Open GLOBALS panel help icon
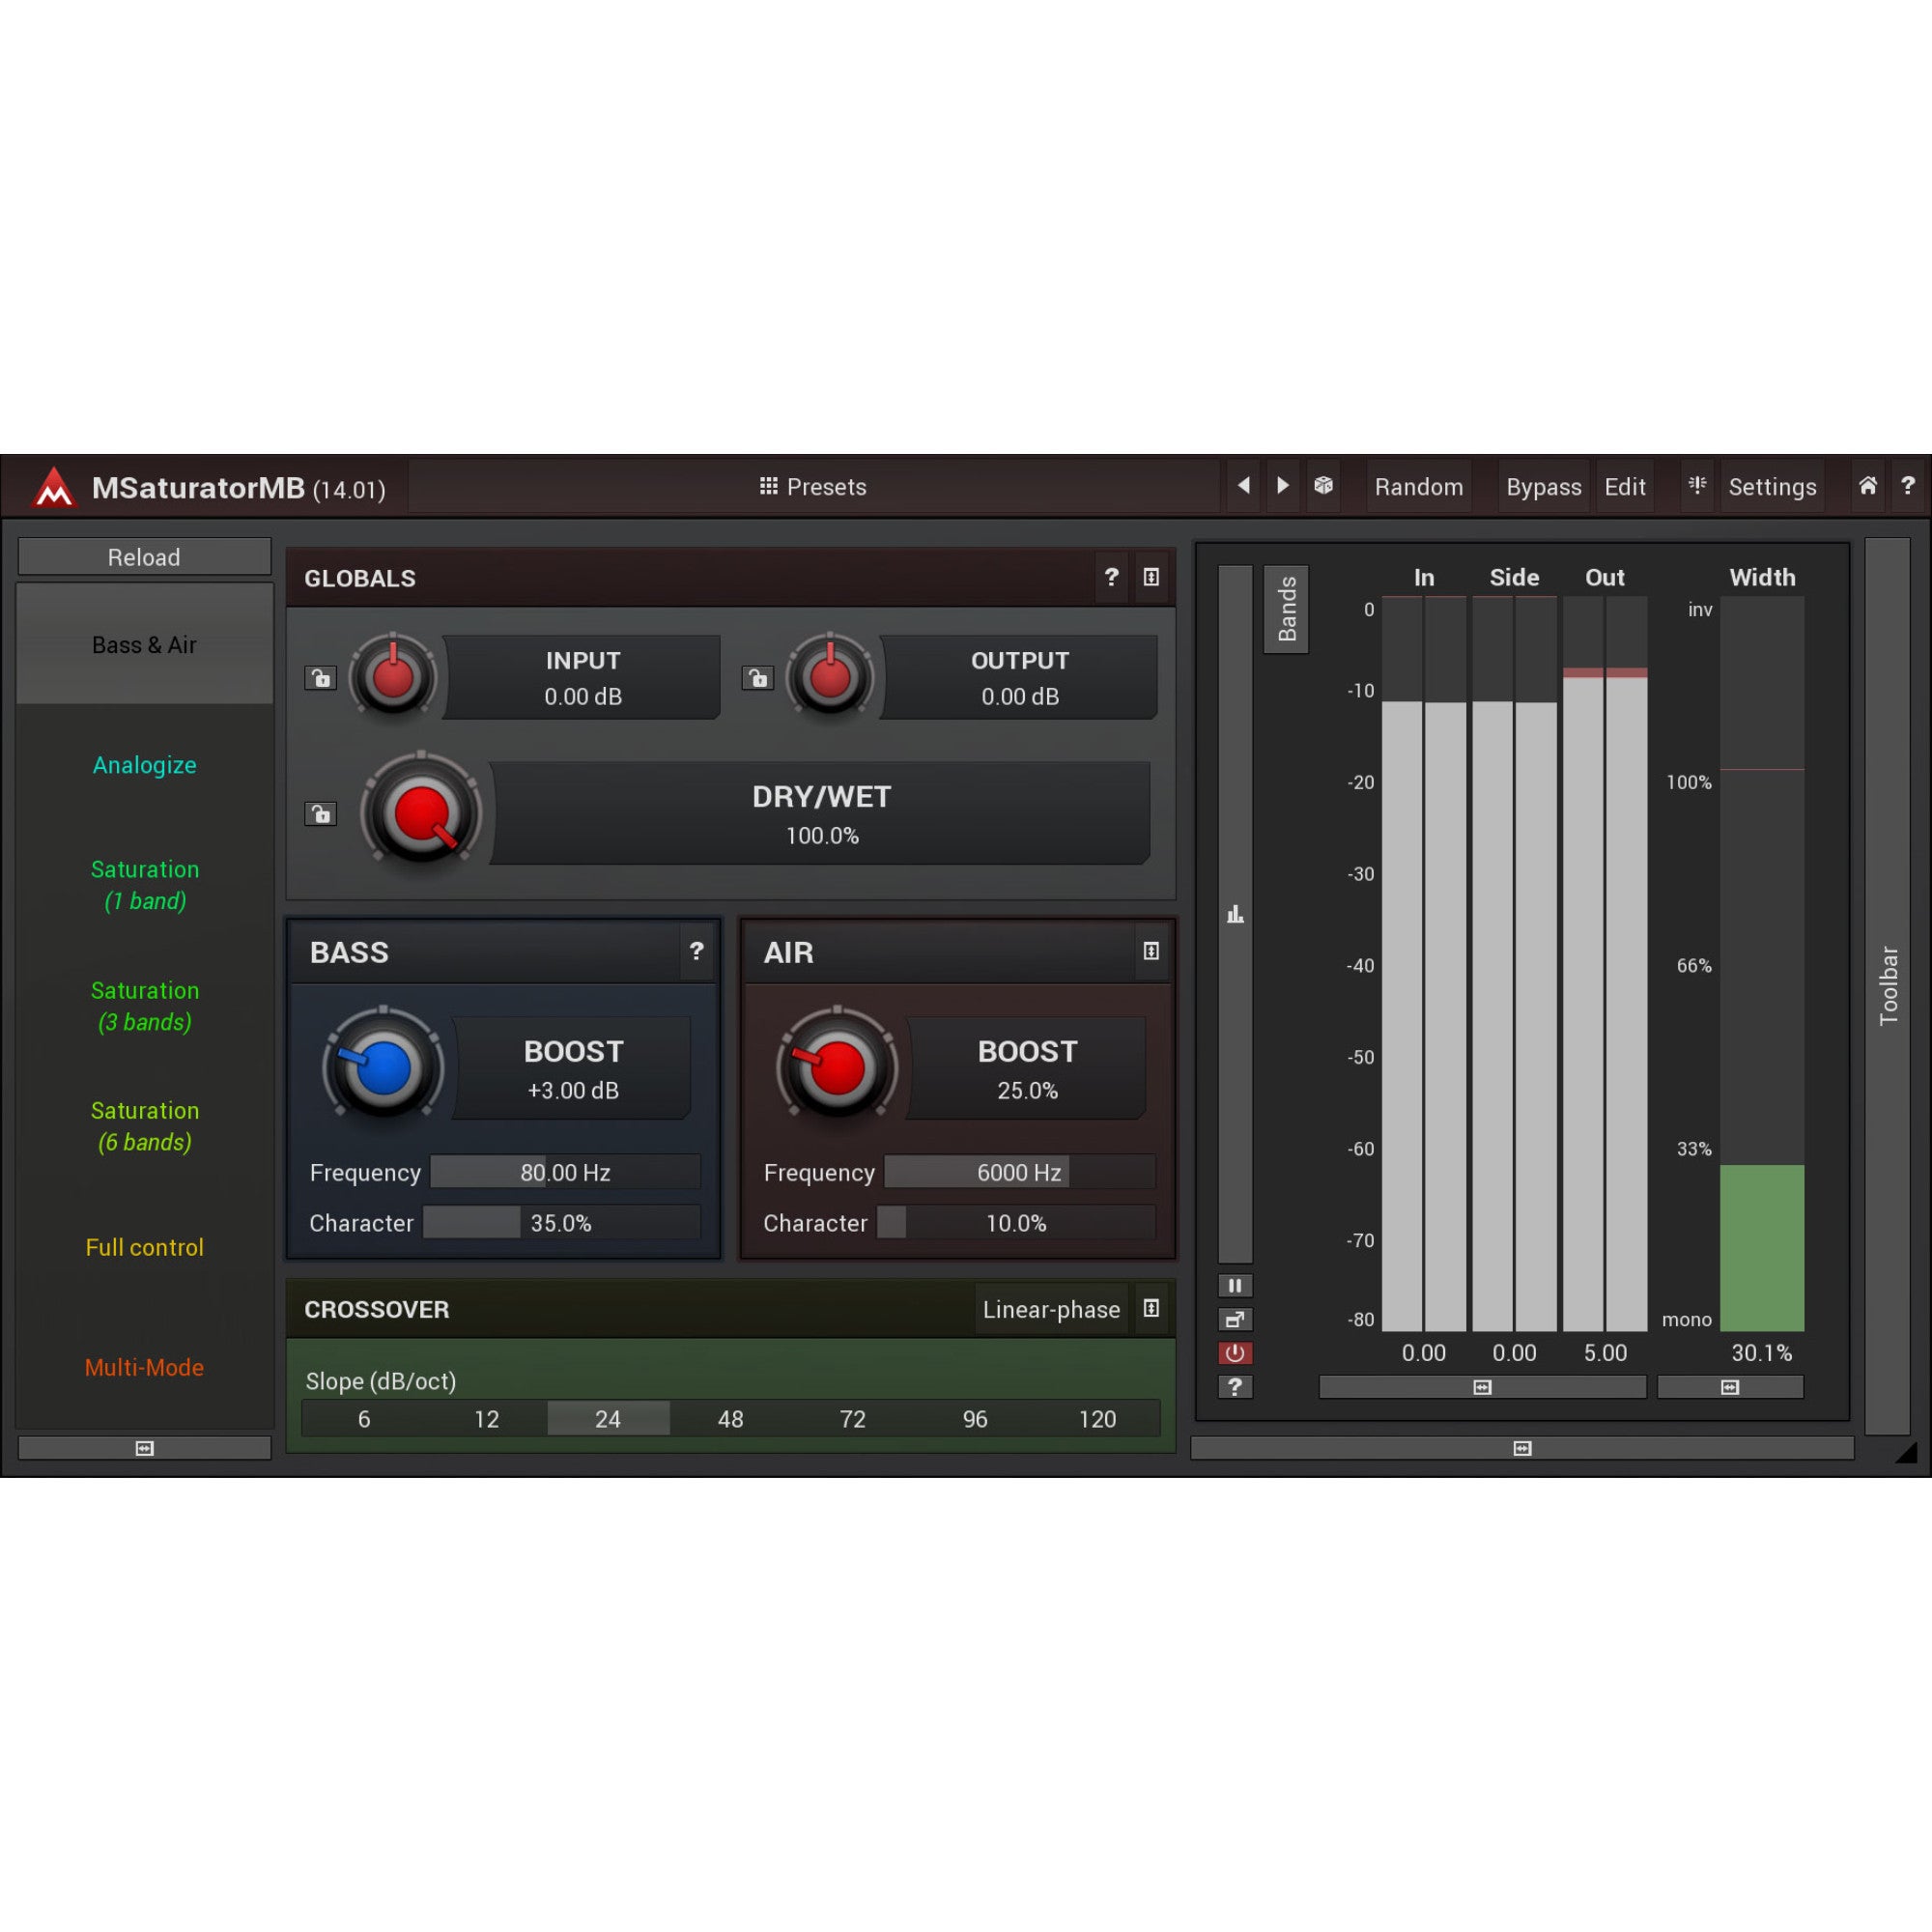 coord(1111,577)
